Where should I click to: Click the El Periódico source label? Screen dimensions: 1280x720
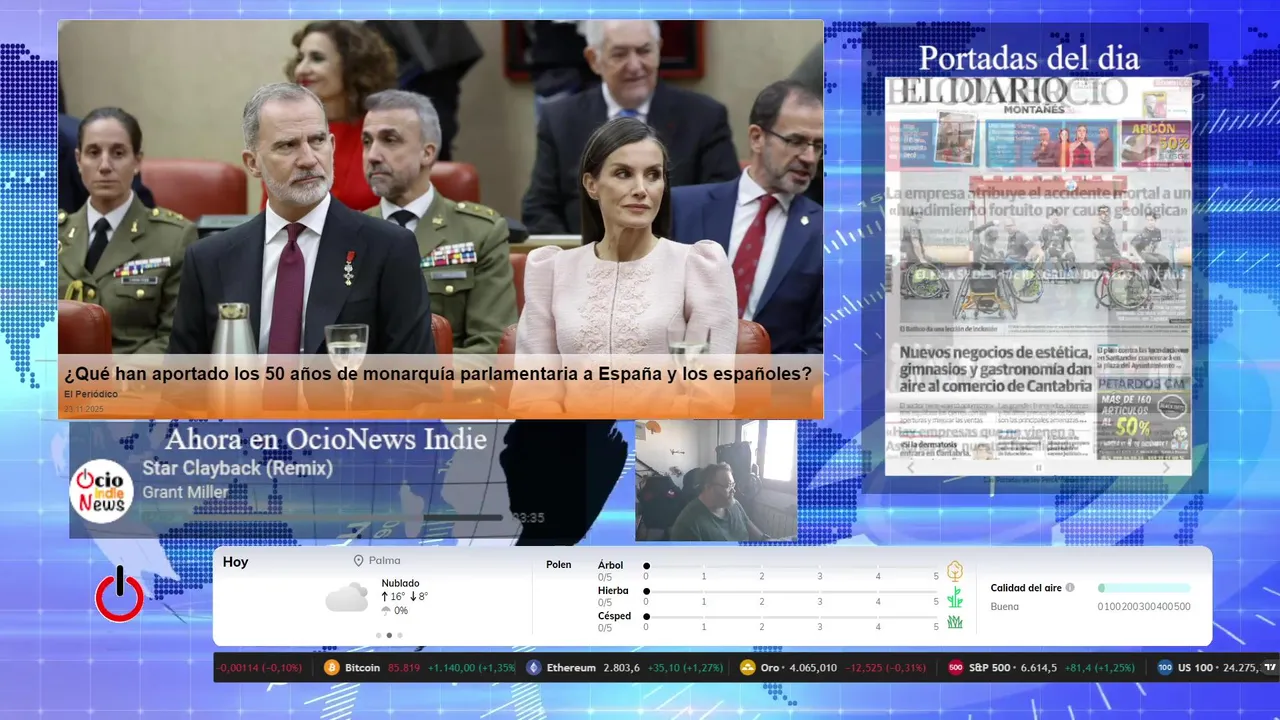(x=90, y=394)
